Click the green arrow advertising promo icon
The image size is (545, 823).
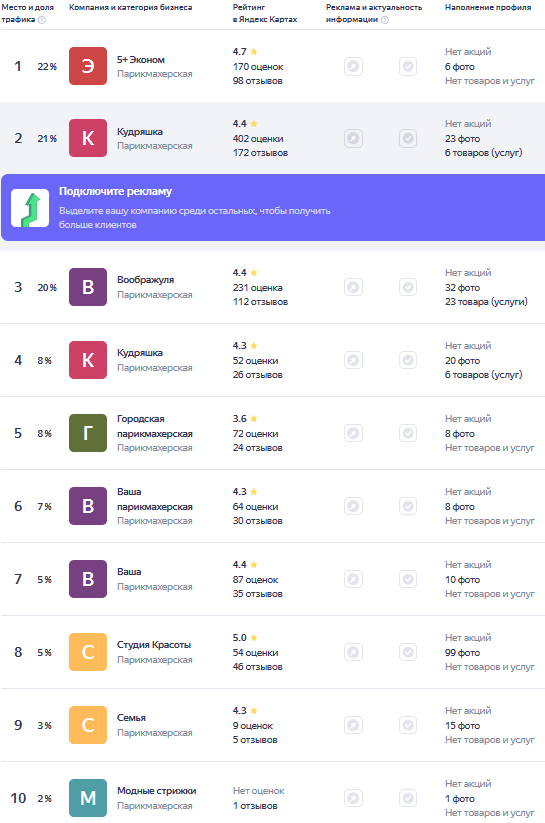tap(30, 208)
